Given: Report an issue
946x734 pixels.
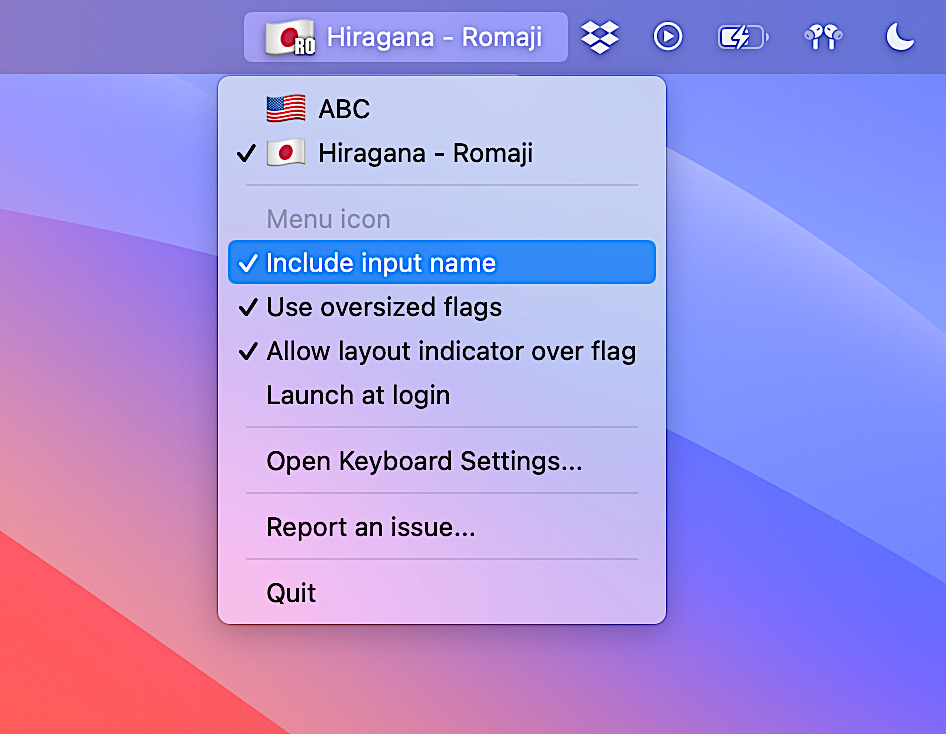Looking at the screenshot, I should tap(371, 527).
